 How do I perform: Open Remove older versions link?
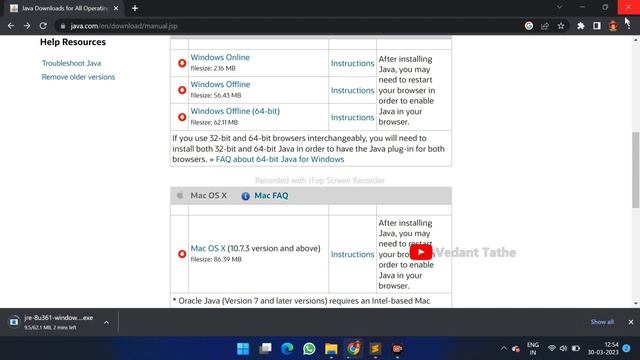78,77
